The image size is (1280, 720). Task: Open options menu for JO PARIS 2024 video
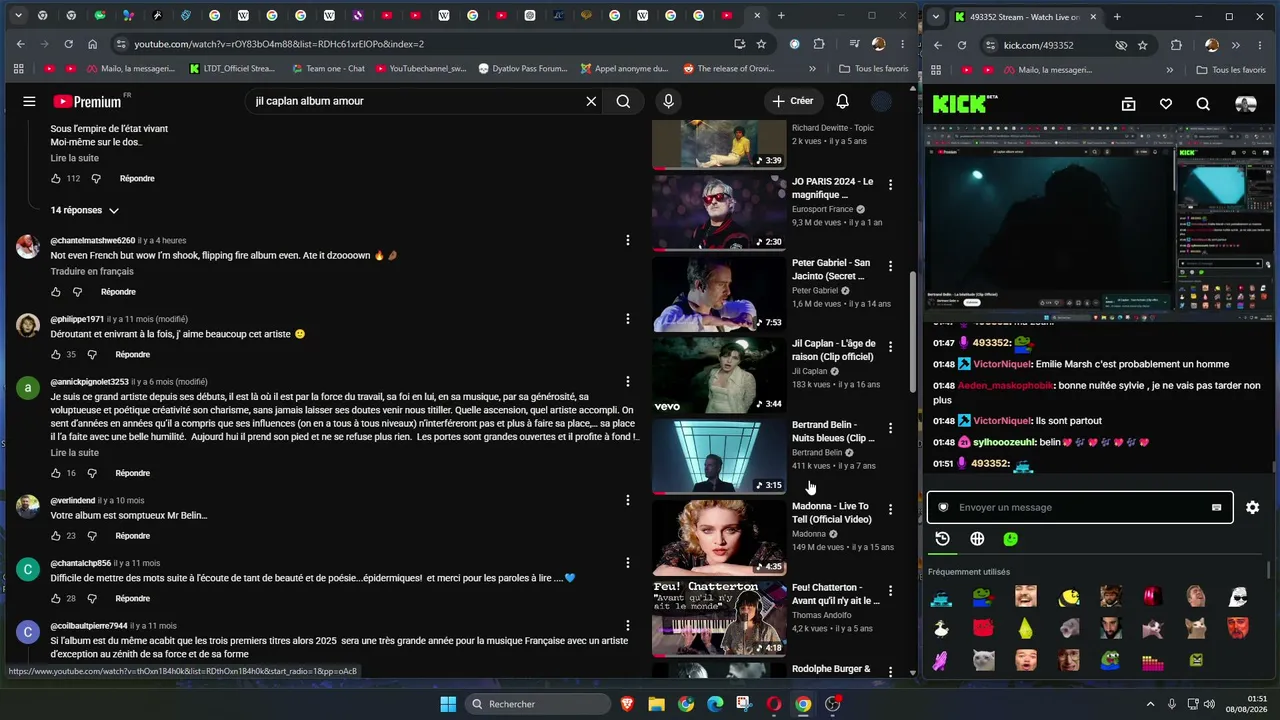point(890,184)
